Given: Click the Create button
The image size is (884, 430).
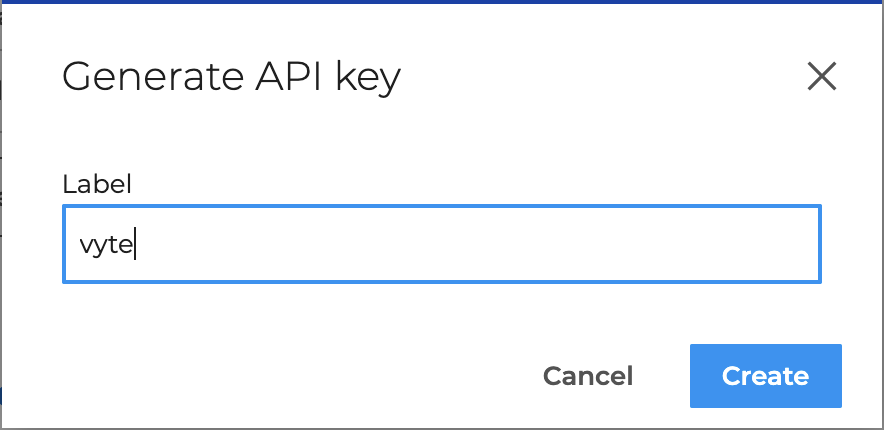Looking at the screenshot, I should coord(765,376).
